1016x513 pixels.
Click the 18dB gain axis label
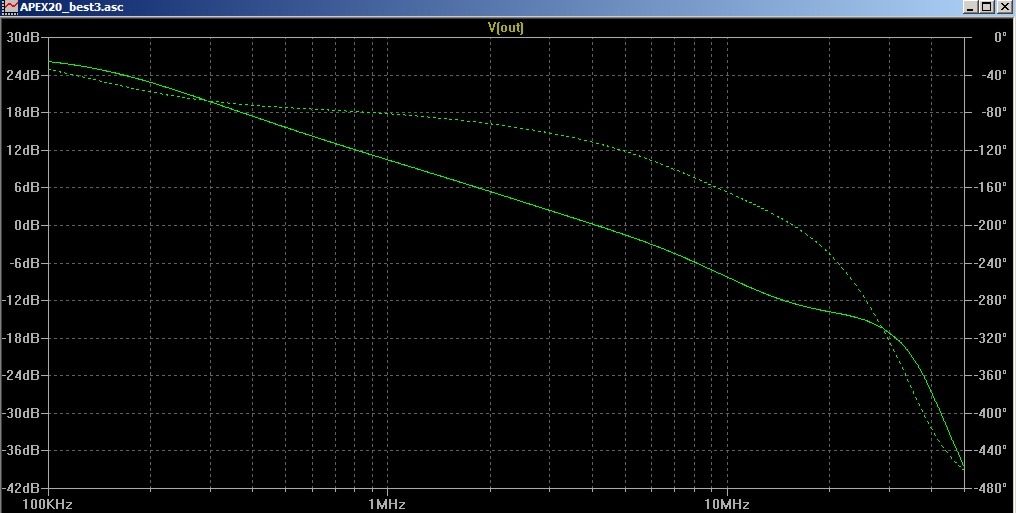click(23, 113)
